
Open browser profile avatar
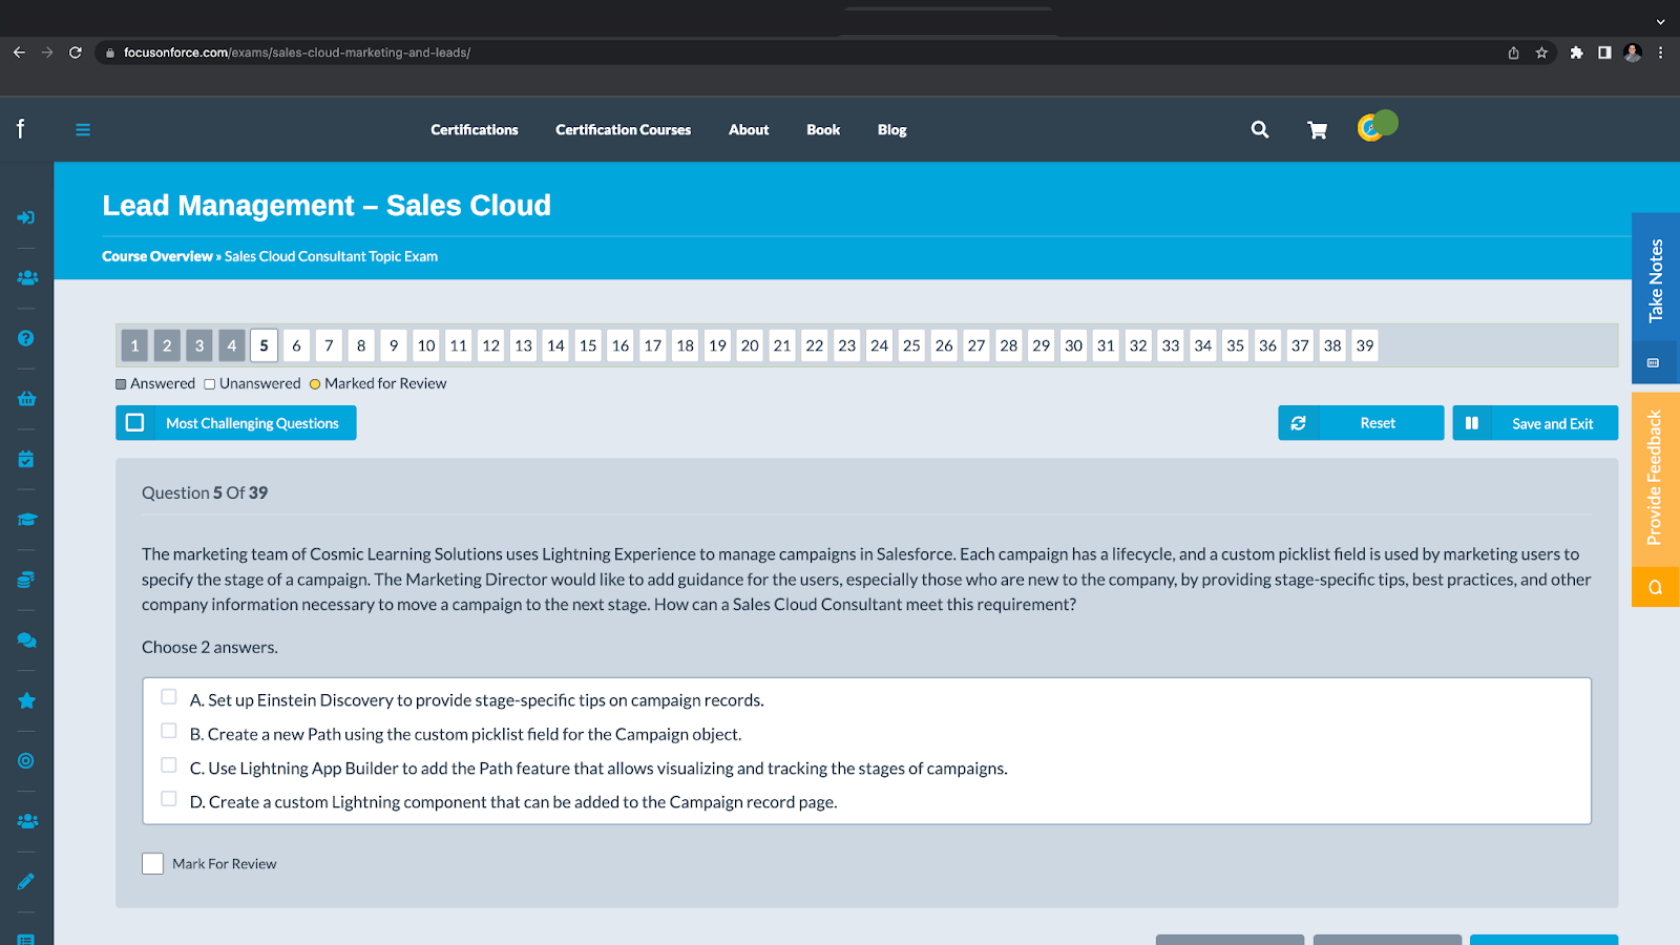click(x=1632, y=53)
